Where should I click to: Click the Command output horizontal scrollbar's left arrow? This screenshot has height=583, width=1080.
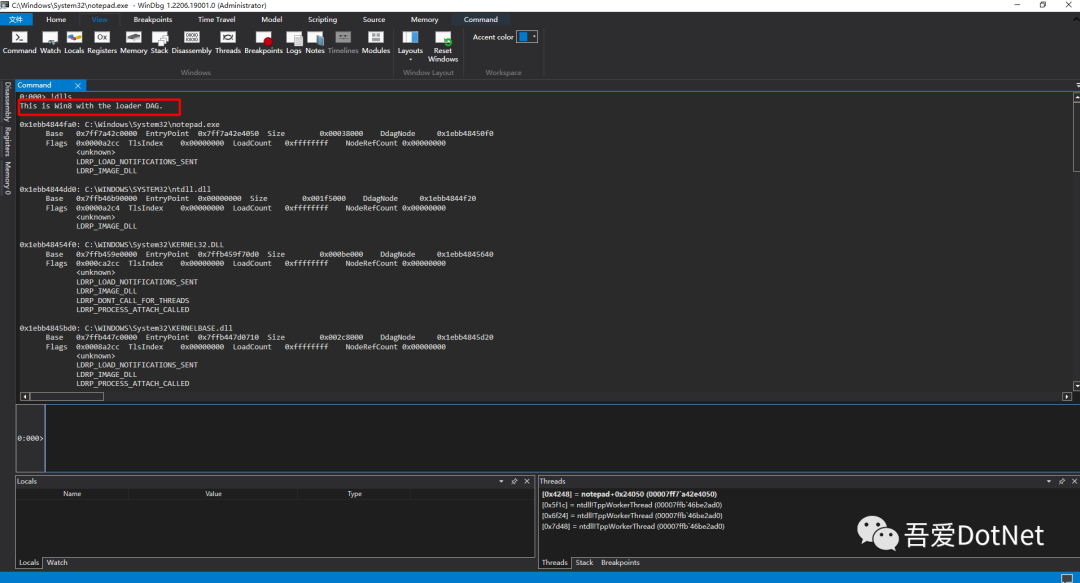(x=25, y=396)
